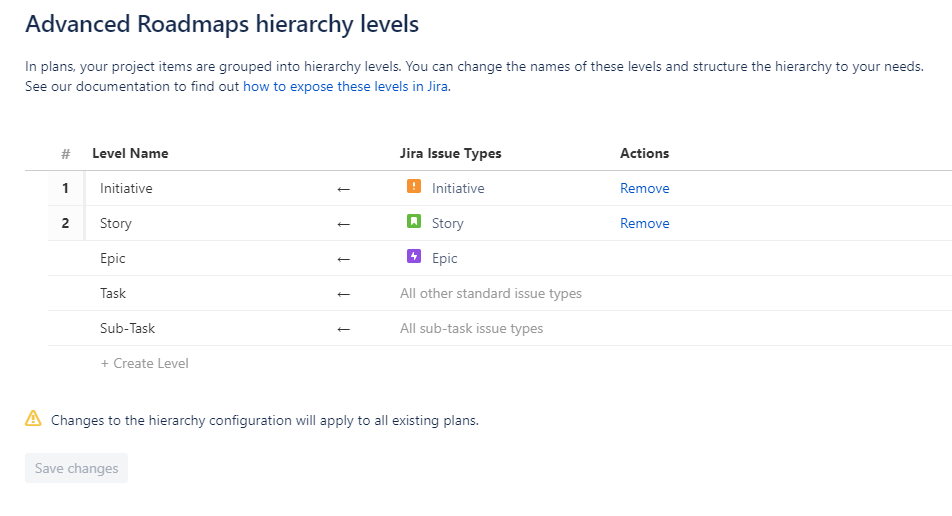Click the arrow in the Sub-Task row

[x=344, y=329]
